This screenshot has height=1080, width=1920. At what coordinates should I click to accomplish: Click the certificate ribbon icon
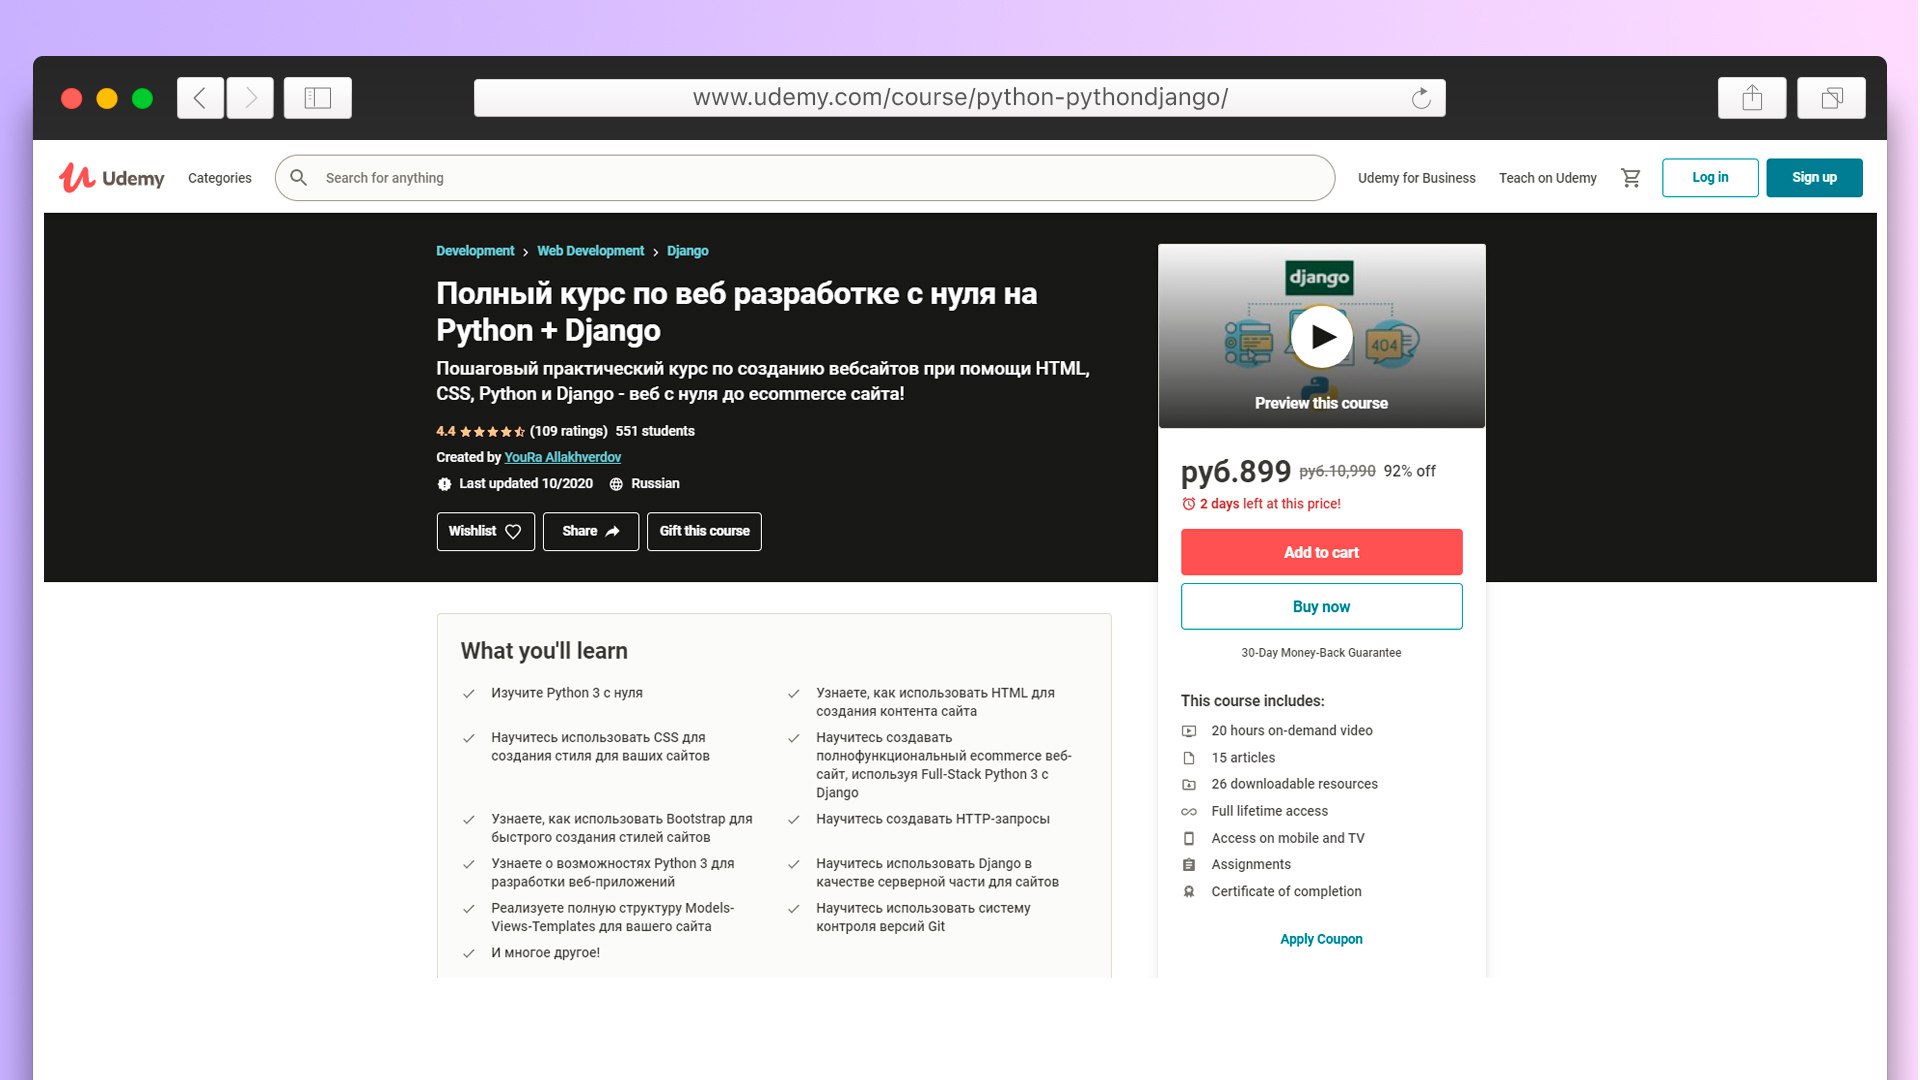[1189, 892]
